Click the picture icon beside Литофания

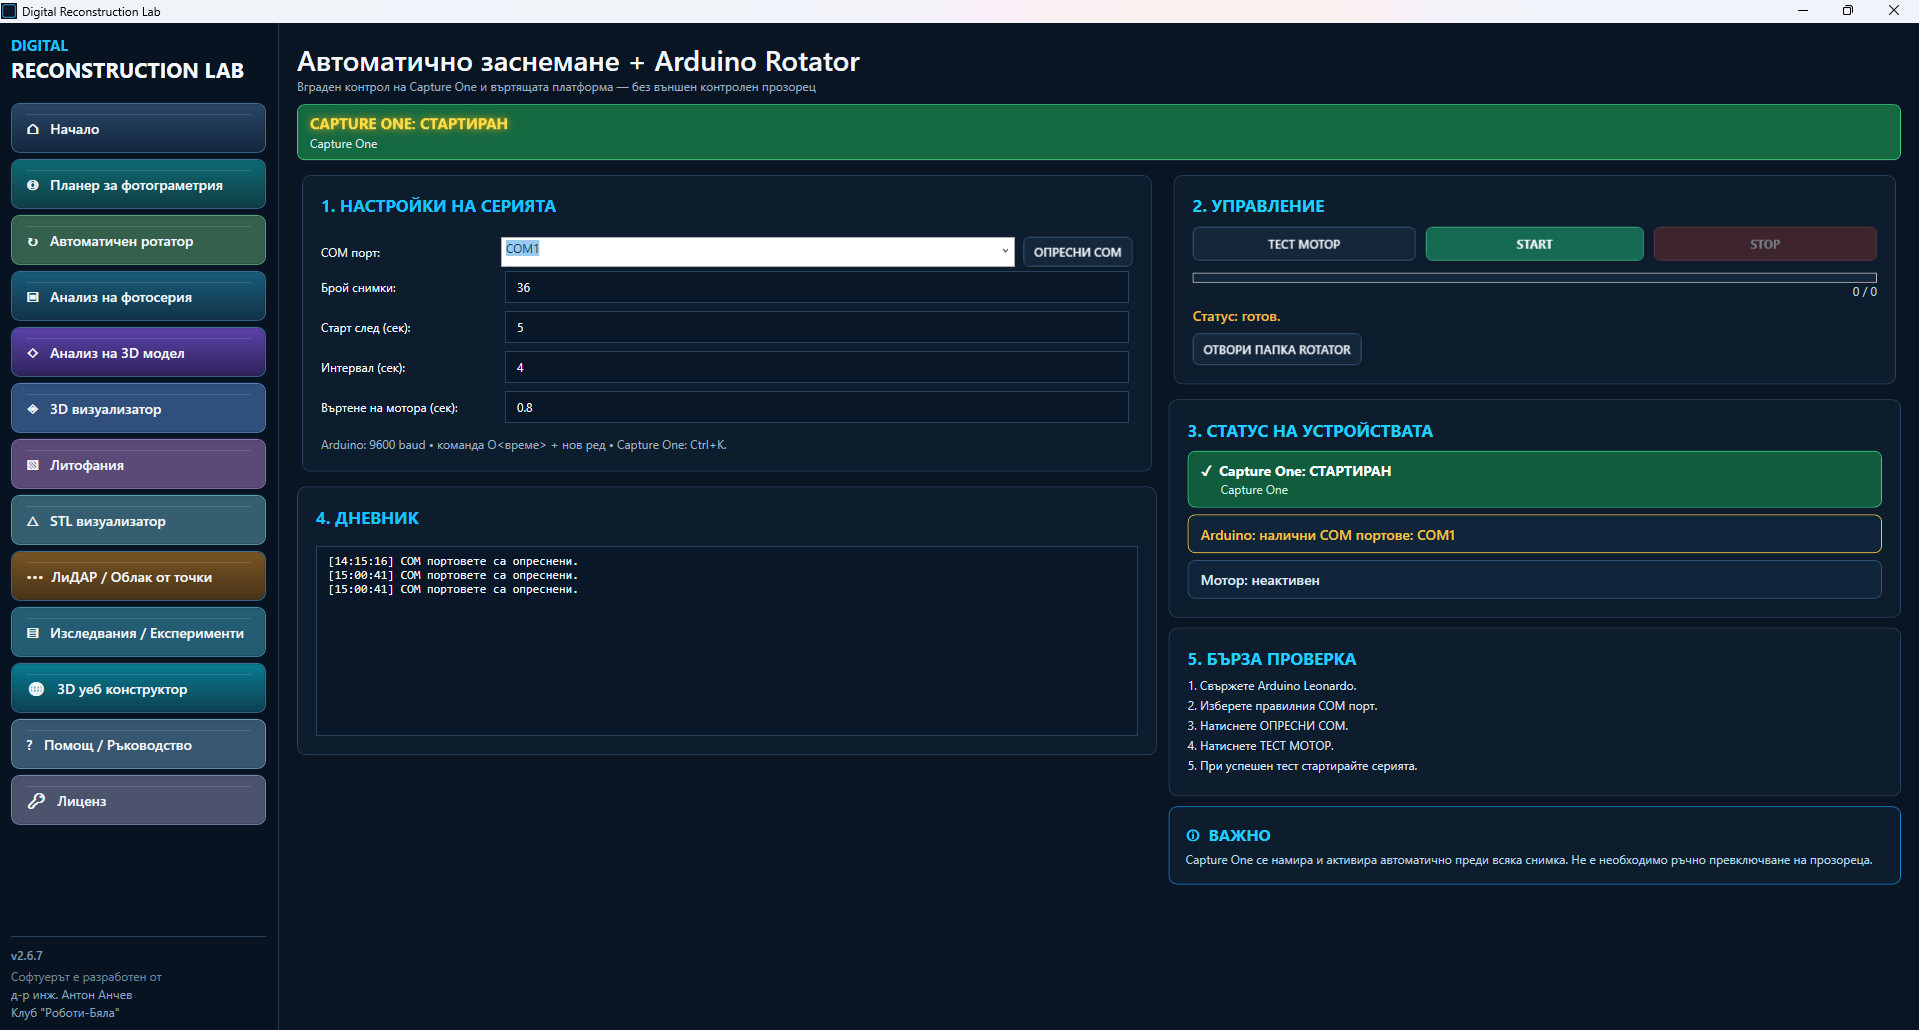(x=33, y=465)
